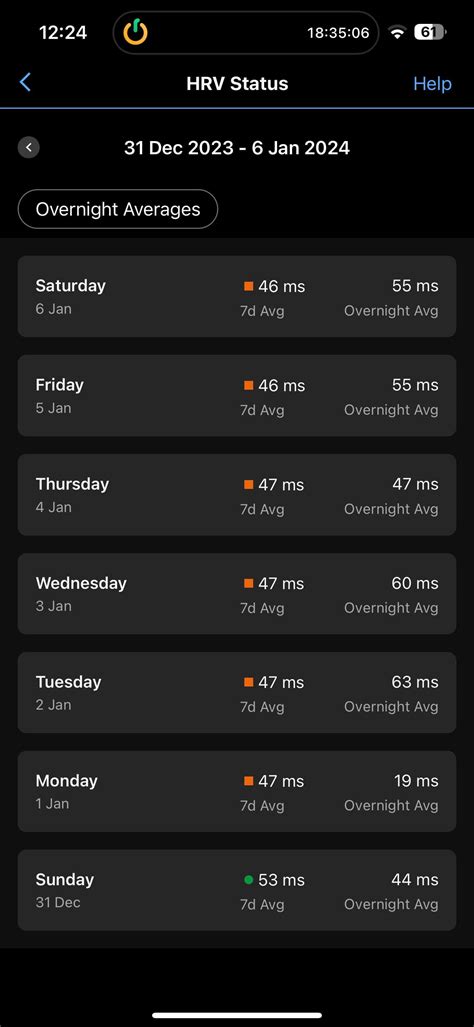This screenshot has height=1027, width=474.
Task: Go to the previous week with the left chevron
Action: [x=29, y=147]
